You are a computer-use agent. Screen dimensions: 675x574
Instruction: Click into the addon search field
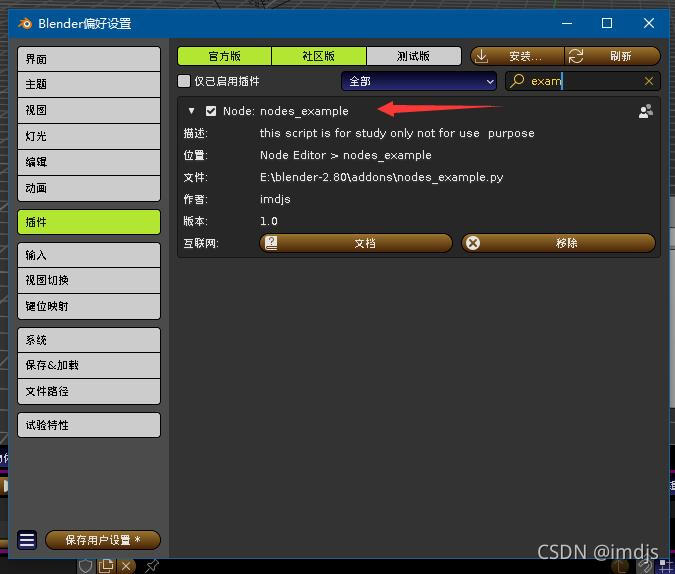pos(582,81)
